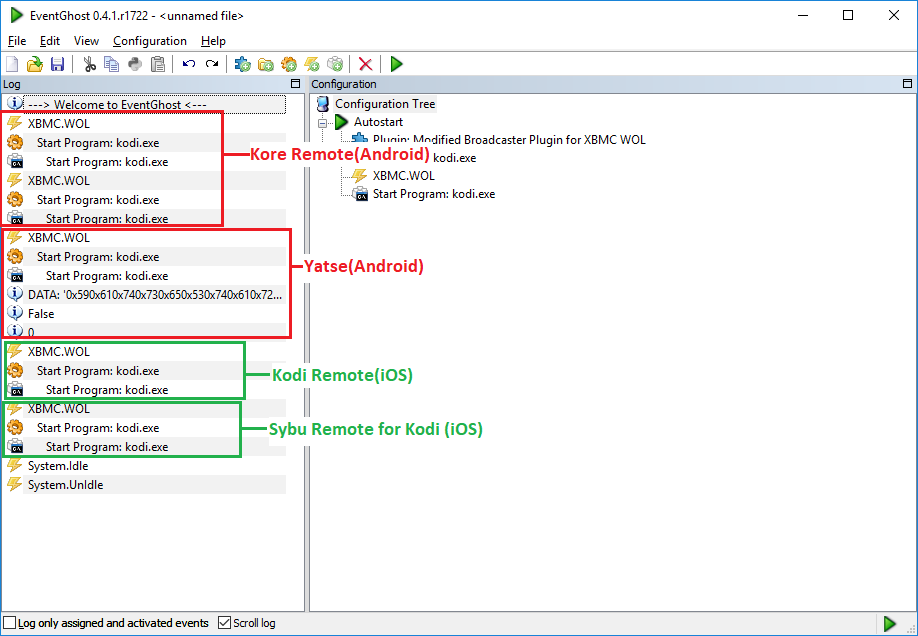The height and width of the screenshot is (636, 918).
Task: Click the Configuration panel title
Action: [344, 84]
